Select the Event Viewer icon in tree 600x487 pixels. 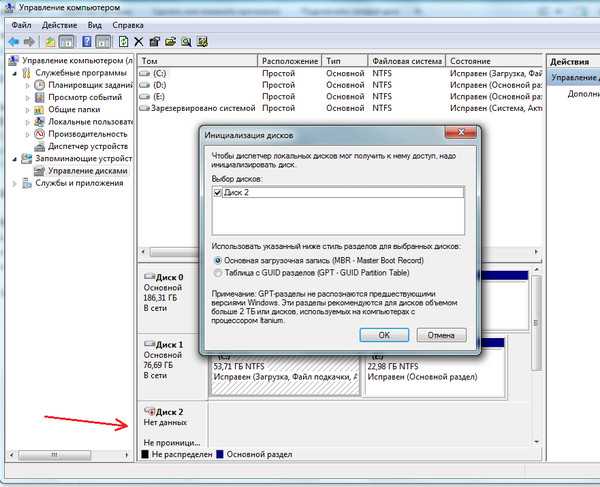point(39,97)
